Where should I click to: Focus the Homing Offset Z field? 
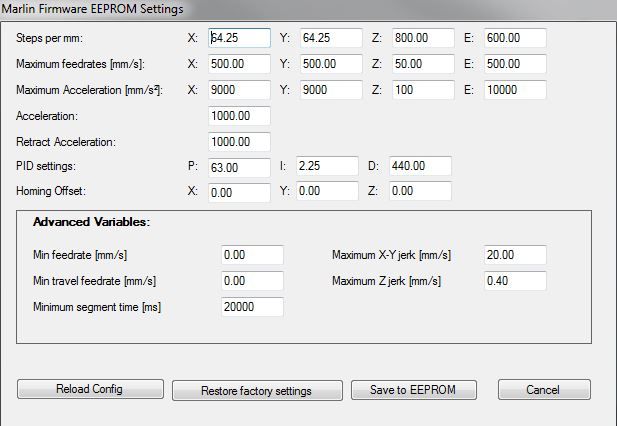pyautogui.click(x=420, y=191)
